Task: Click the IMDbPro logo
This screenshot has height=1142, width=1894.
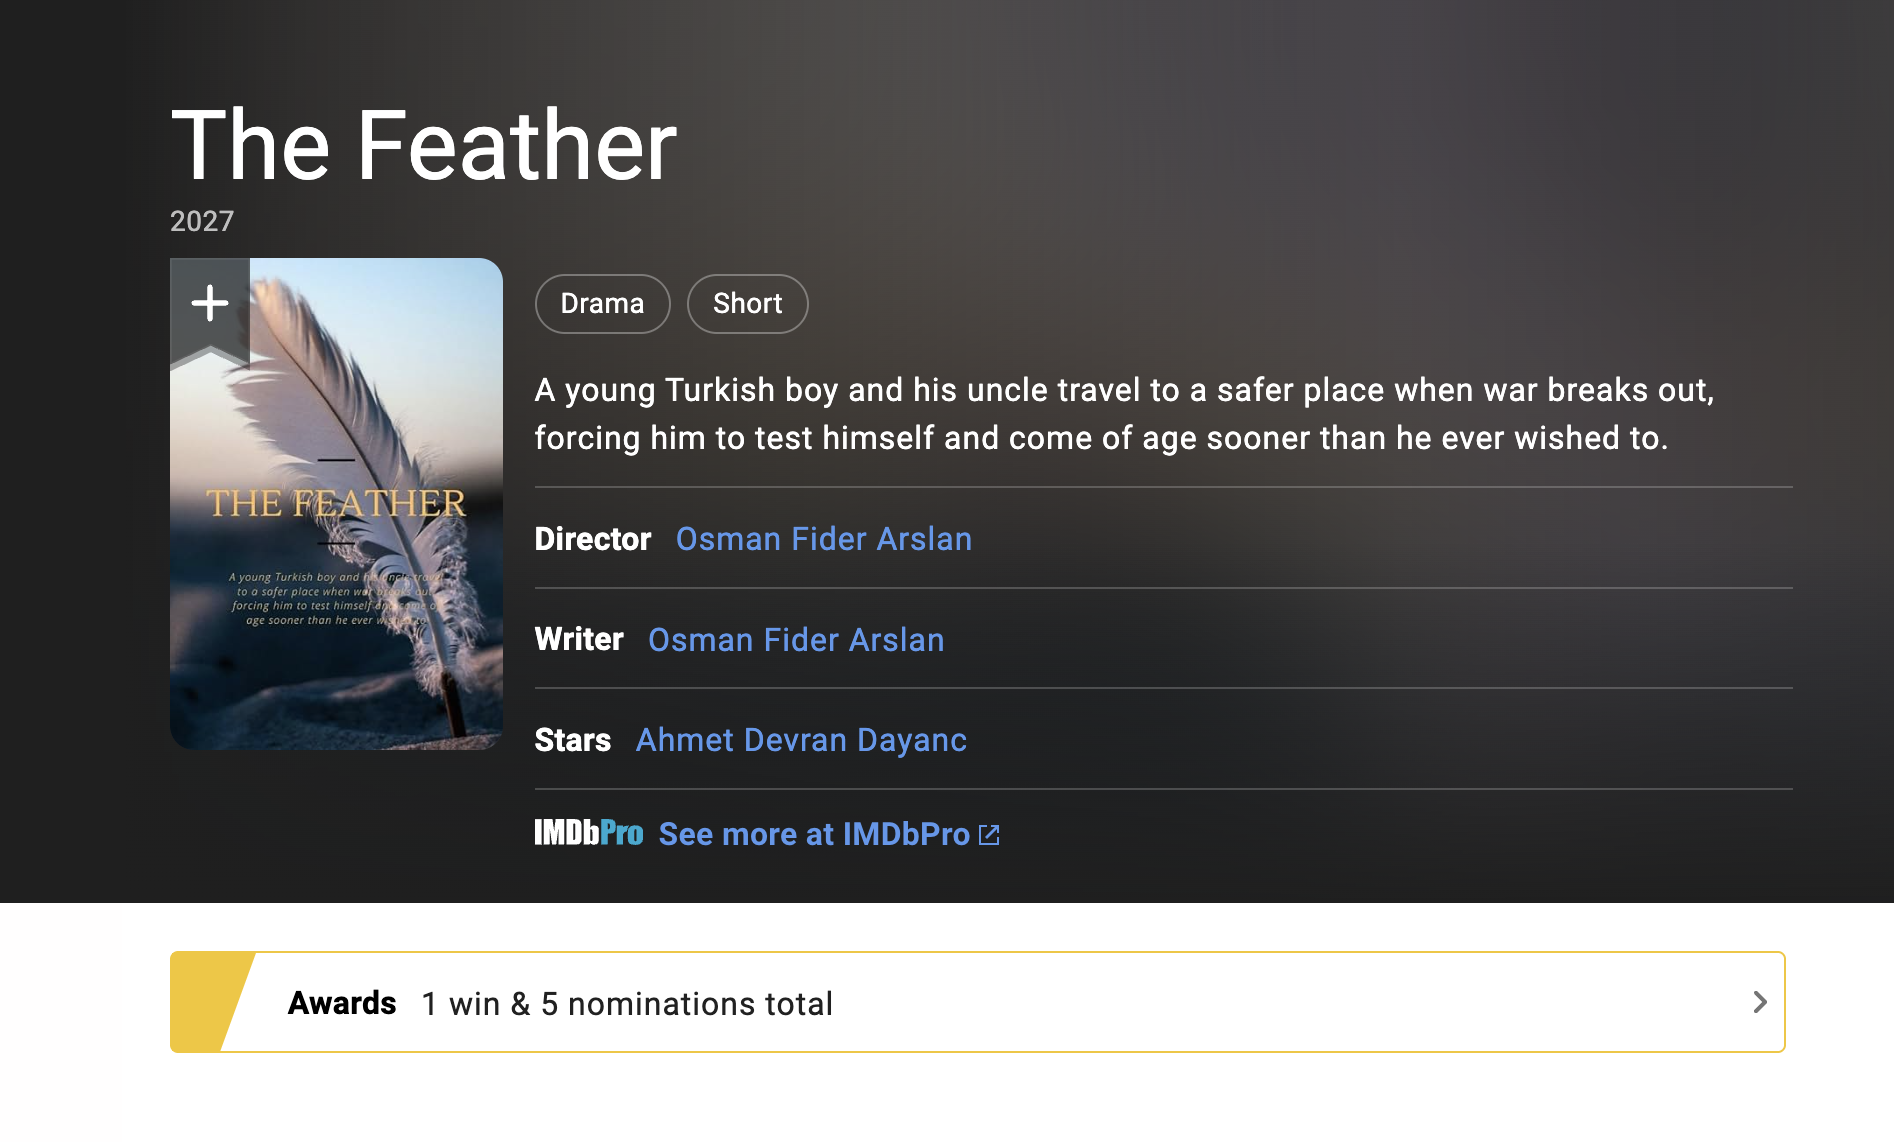Action: (x=588, y=833)
